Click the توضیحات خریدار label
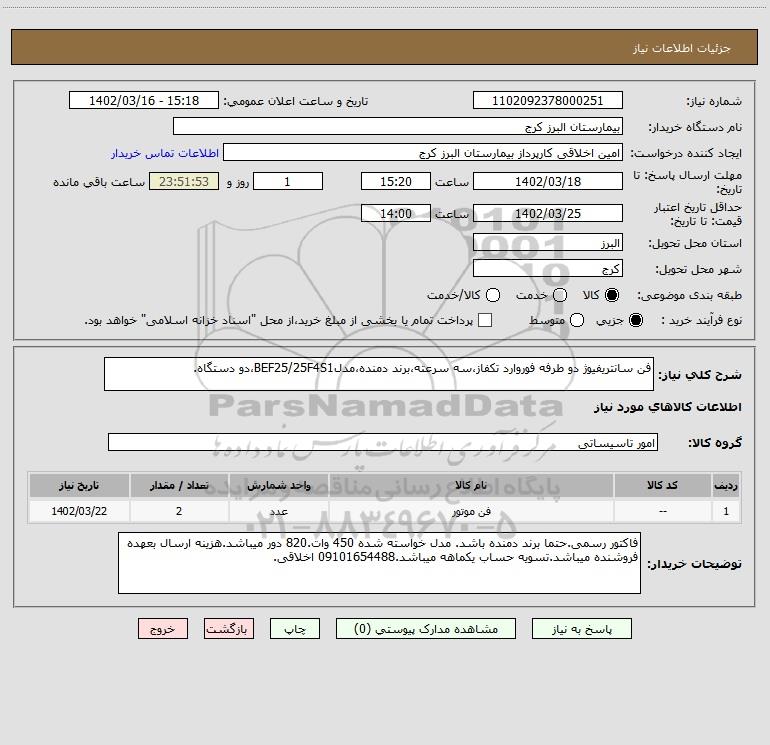 pyautogui.click(x=694, y=564)
